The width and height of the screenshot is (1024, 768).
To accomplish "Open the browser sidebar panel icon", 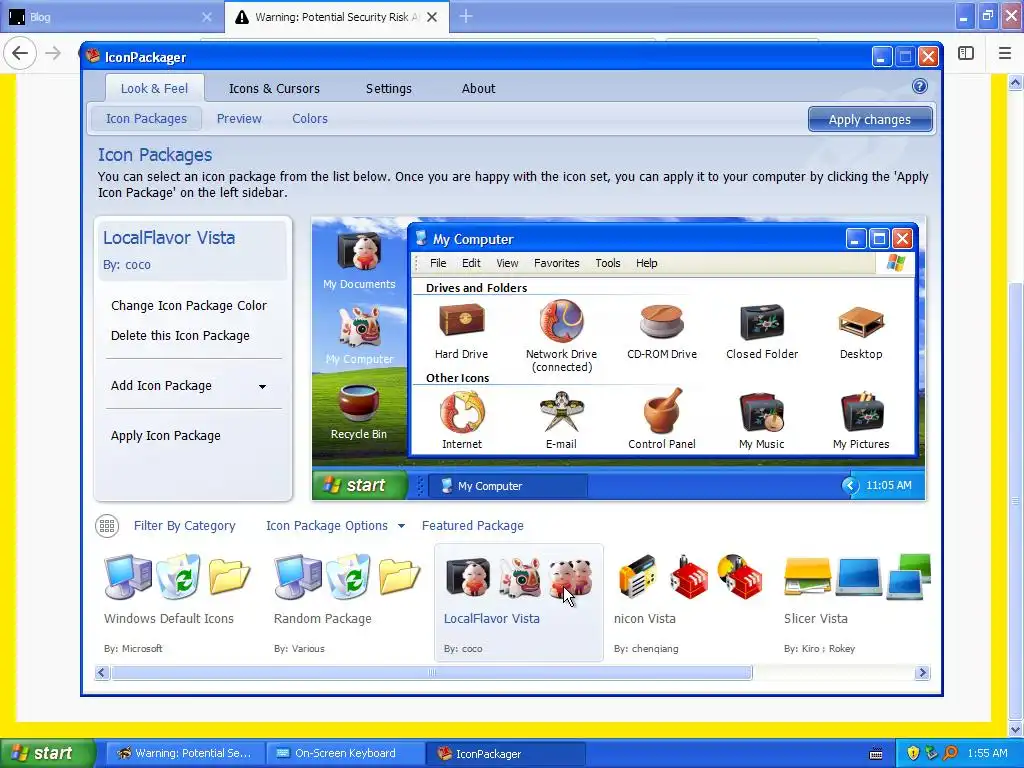I will click(x=966, y=53).
